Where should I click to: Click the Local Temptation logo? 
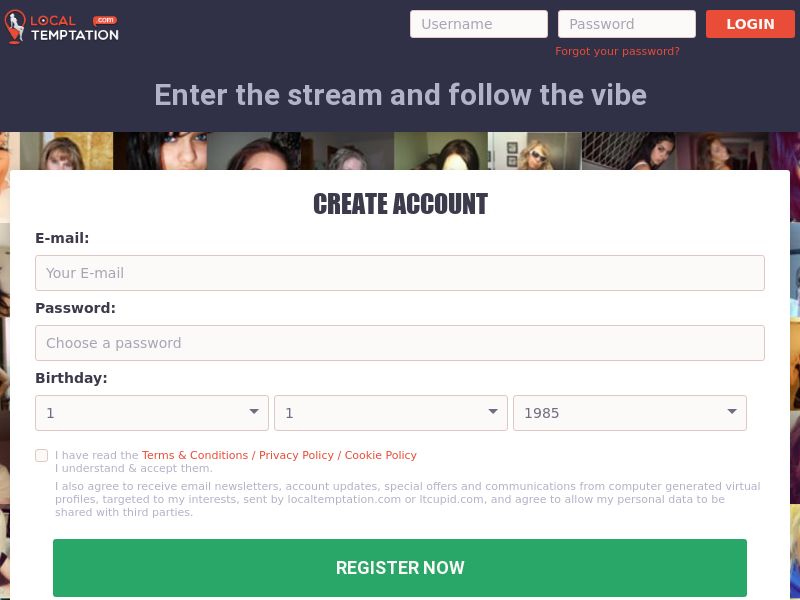coord(62,27)
